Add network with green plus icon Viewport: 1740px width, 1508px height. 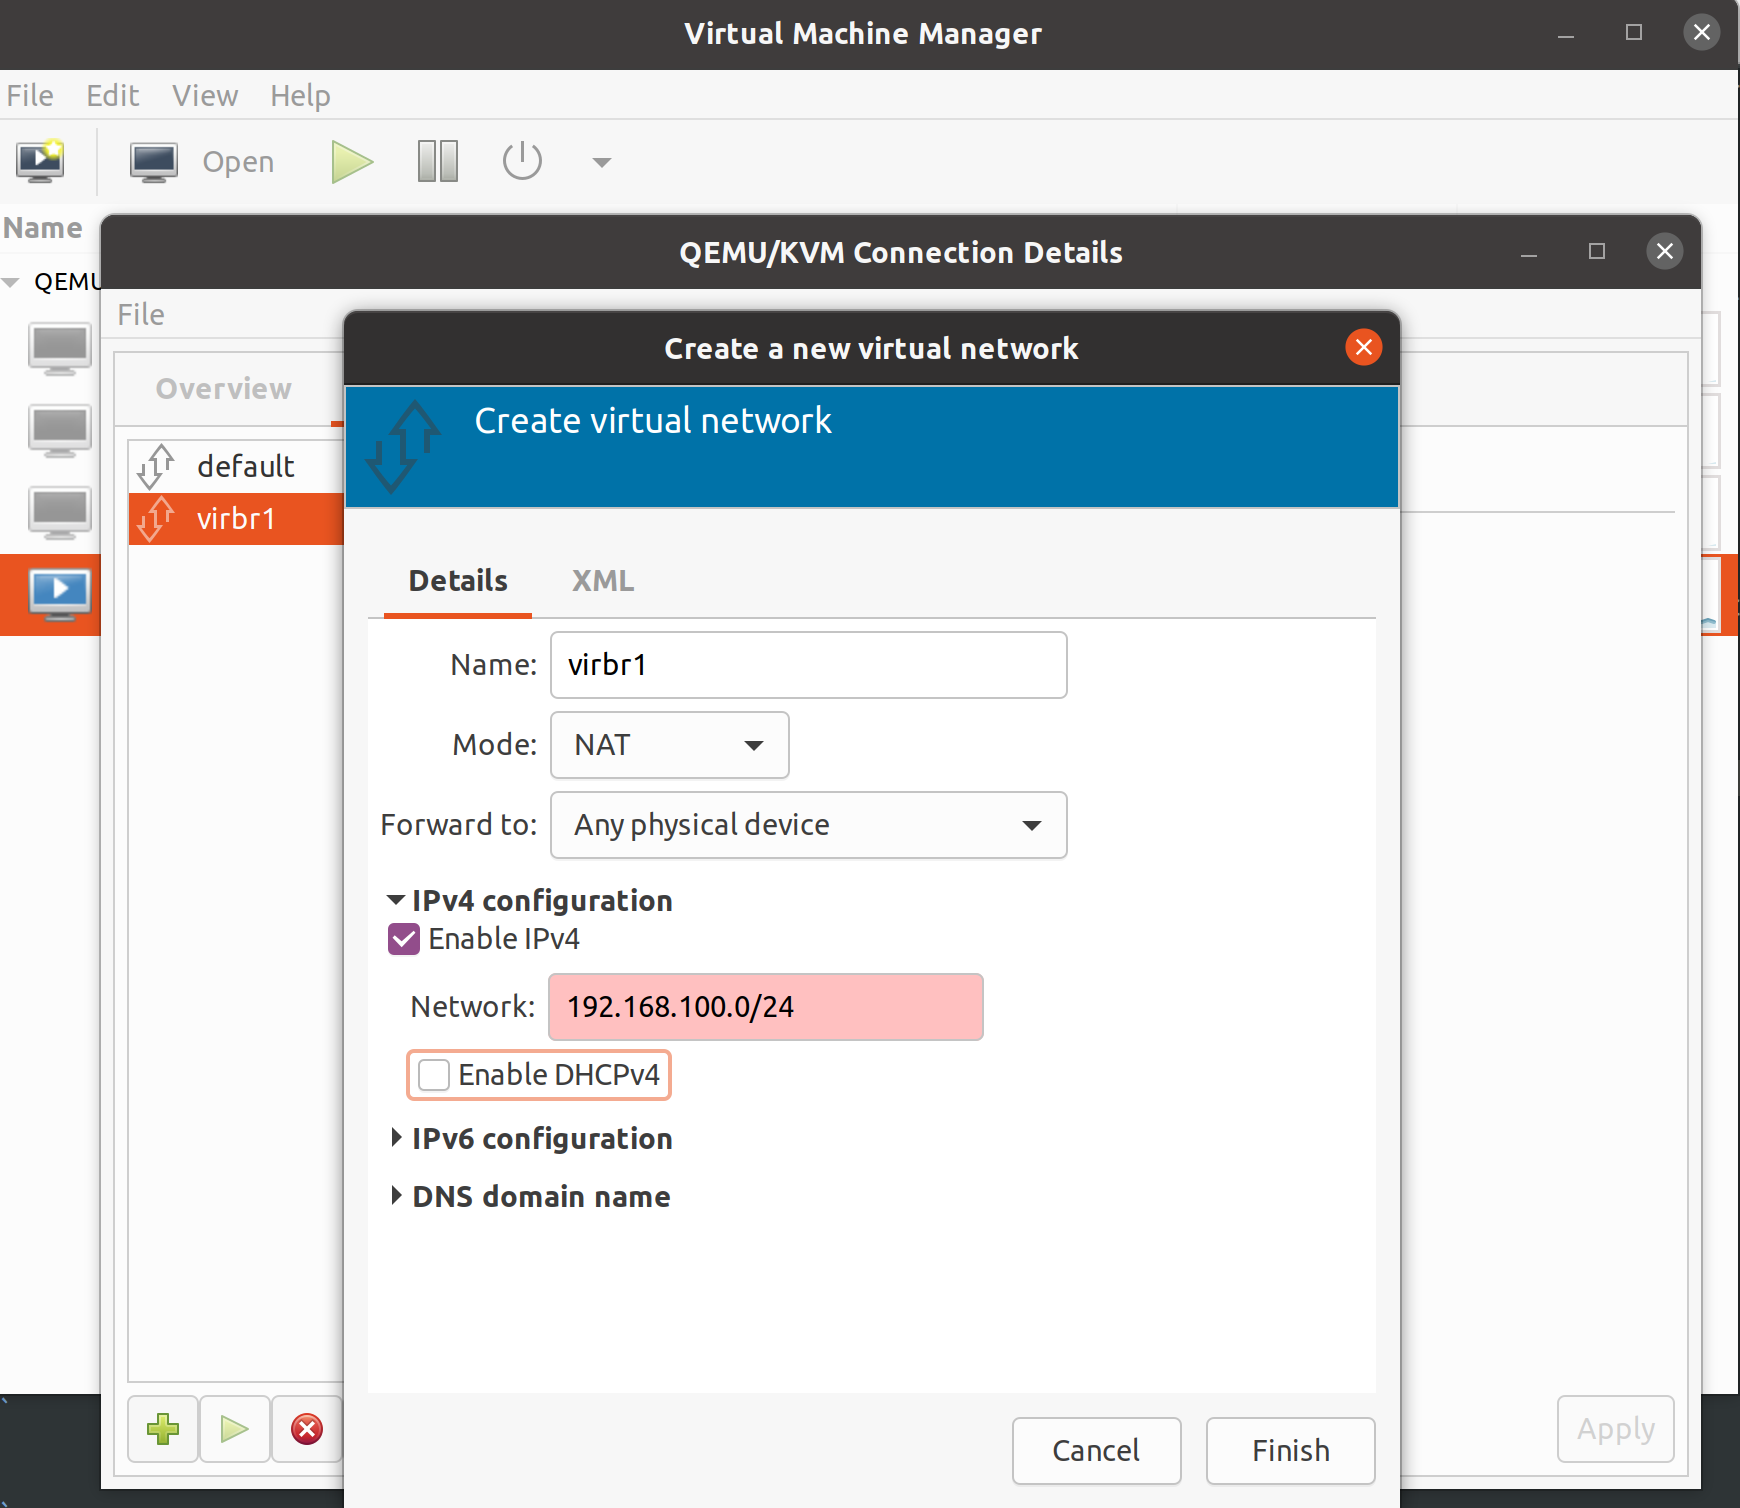pyautogui.click(x=163, y=1429)
